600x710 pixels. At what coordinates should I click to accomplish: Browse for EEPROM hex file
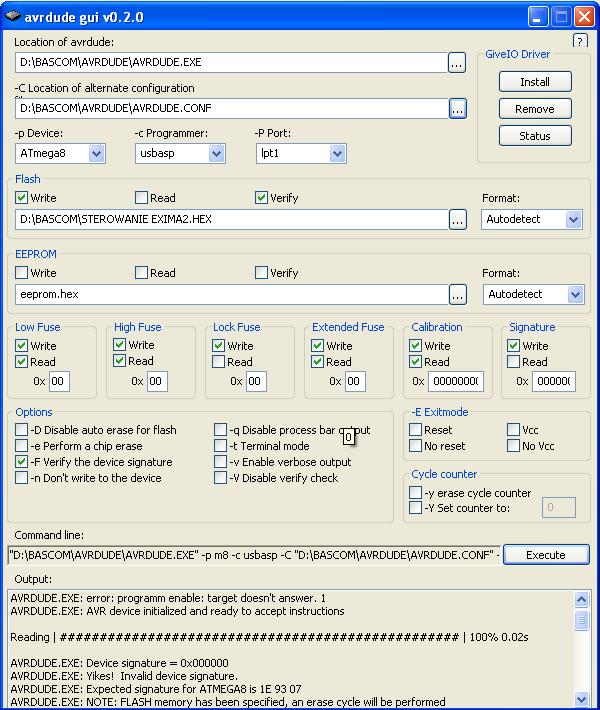457,294
